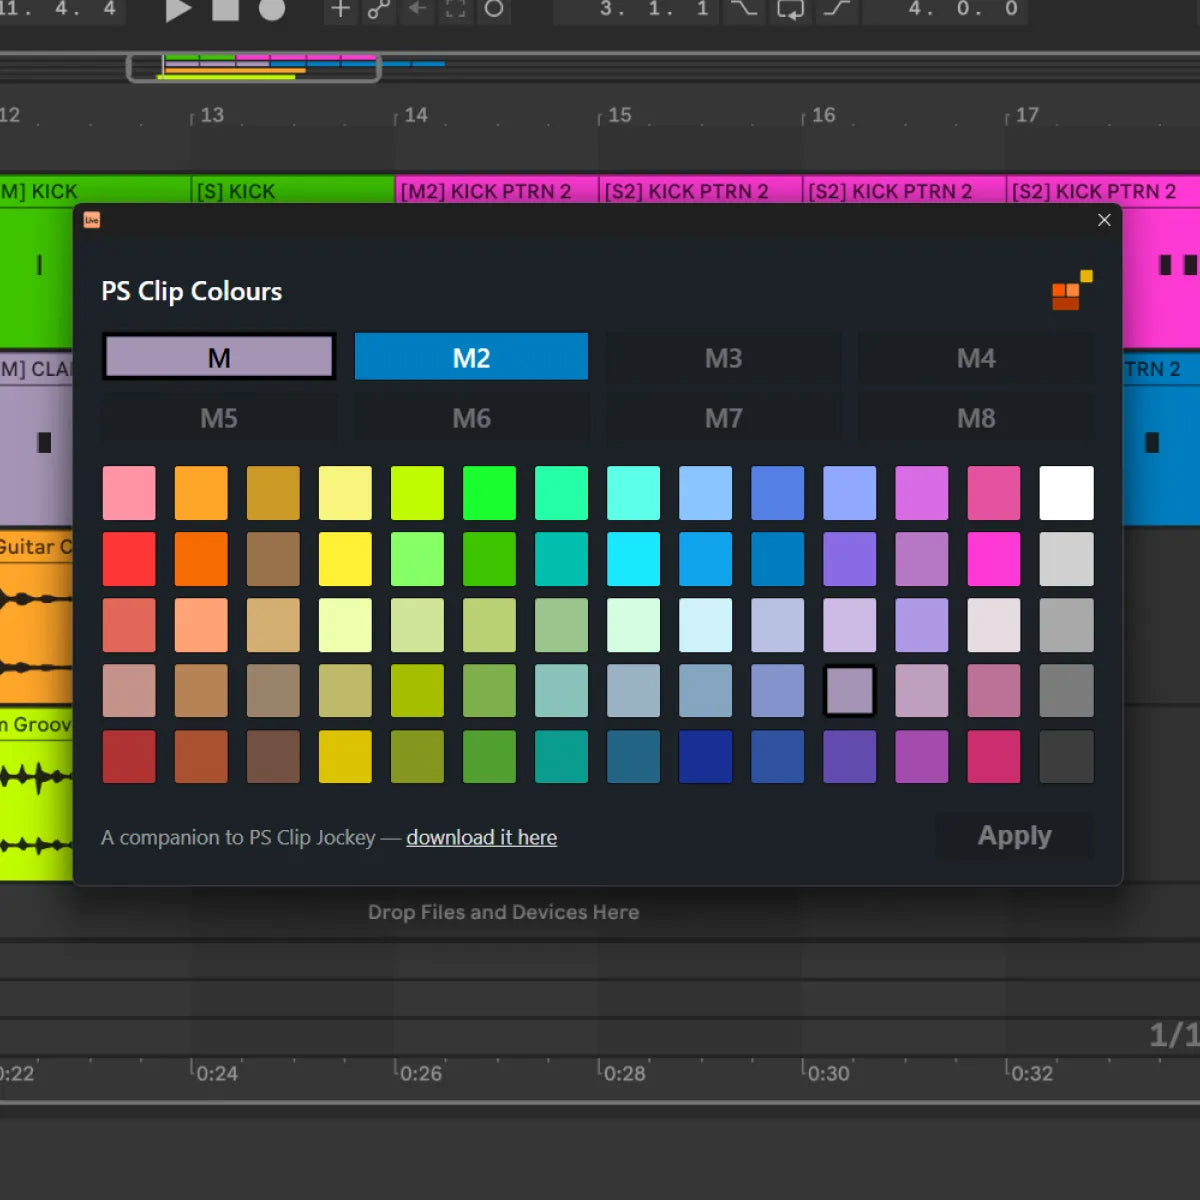This screenshot has height=1200, width=1200.
Task: Select the M tab
Action: (x=219, y=357)
